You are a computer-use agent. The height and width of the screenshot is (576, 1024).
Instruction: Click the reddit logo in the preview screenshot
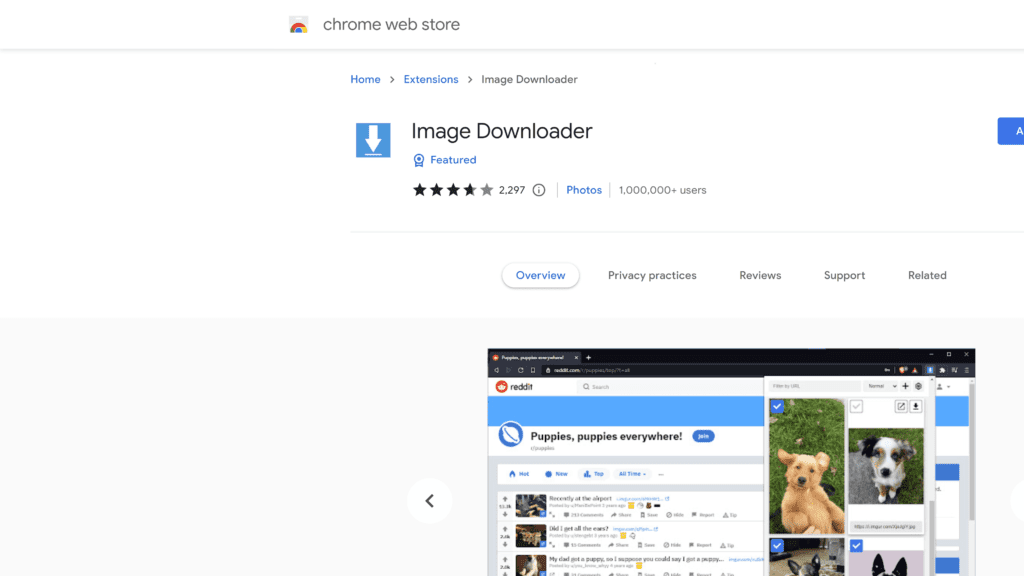514,387
